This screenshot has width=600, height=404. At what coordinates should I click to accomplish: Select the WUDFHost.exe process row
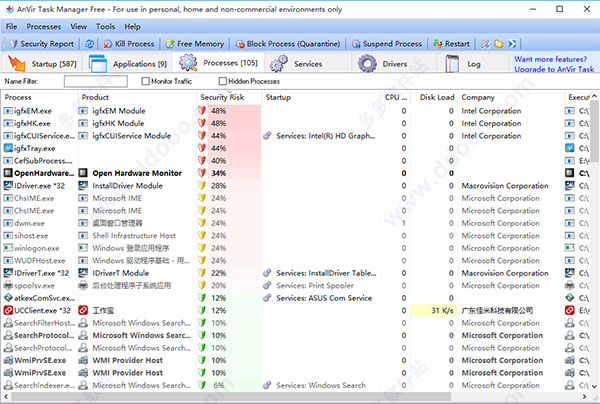pyautogui.click(x=295, y=261)
